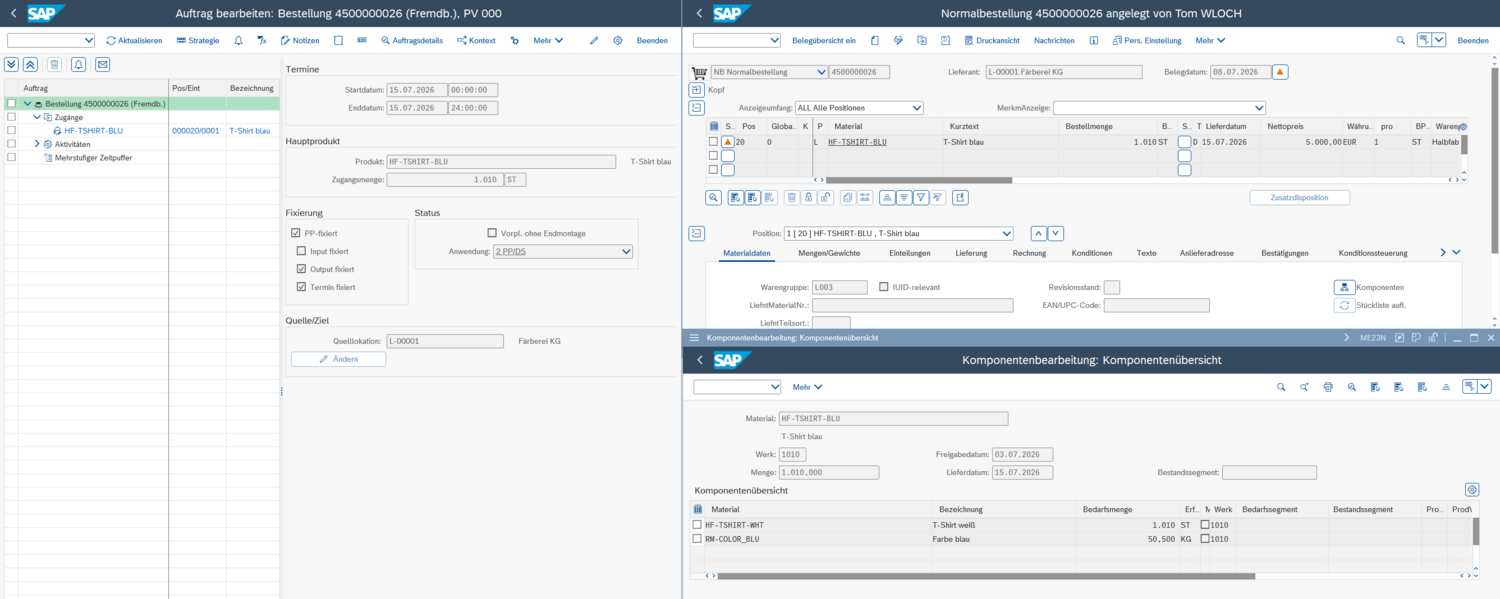Click Druckansicht in Normalbestellung toolbar
The width and height of the screenshot is (1500, 599).
(x=991, y=40)
